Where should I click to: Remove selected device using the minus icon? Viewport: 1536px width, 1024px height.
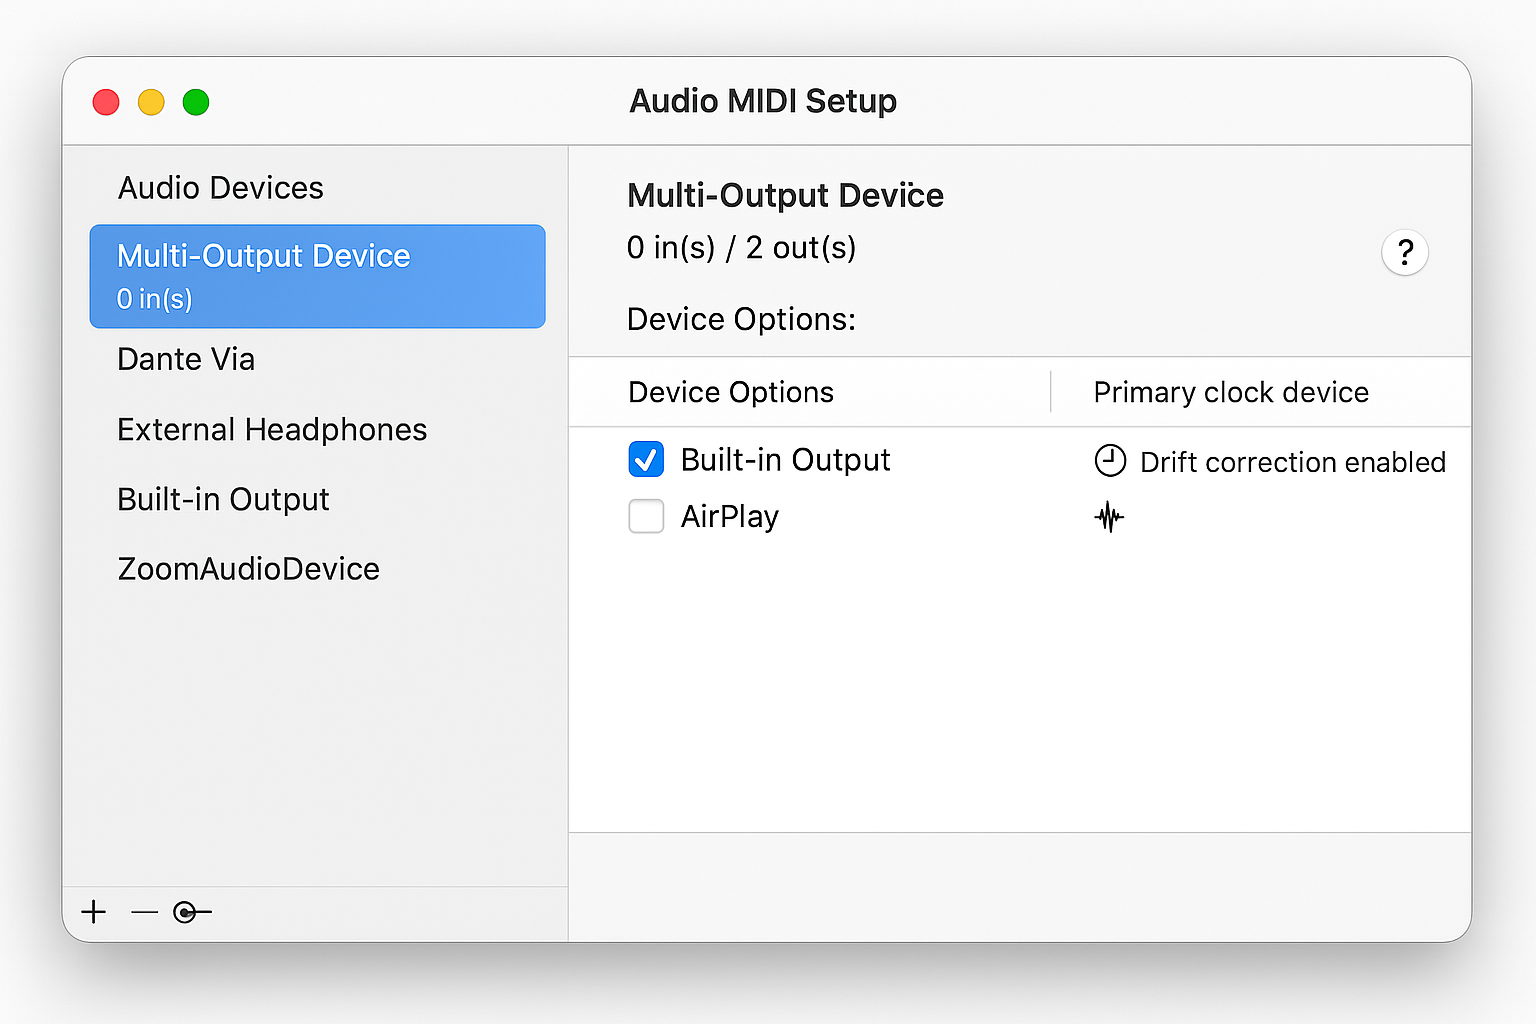(x=143, y=911)
